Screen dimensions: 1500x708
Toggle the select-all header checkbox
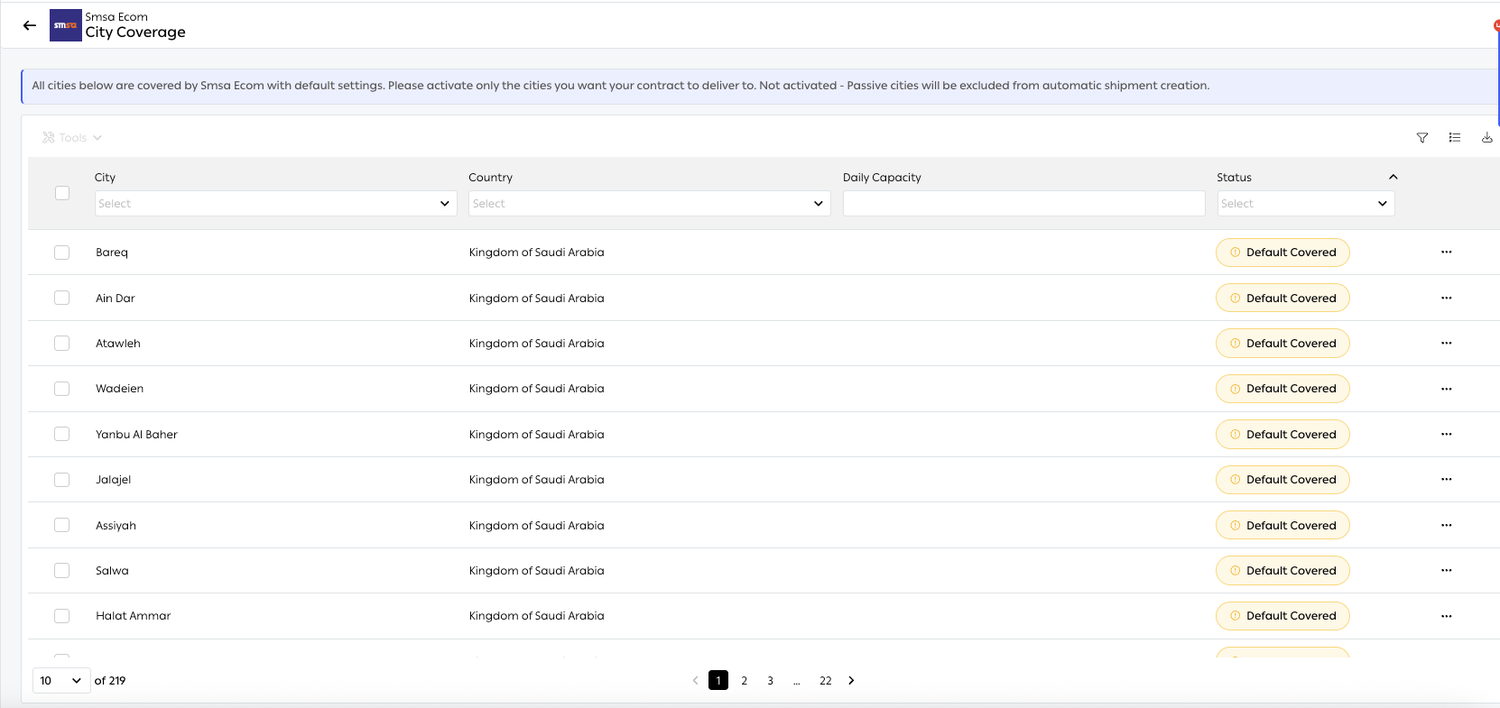click(x=62, y=193)
